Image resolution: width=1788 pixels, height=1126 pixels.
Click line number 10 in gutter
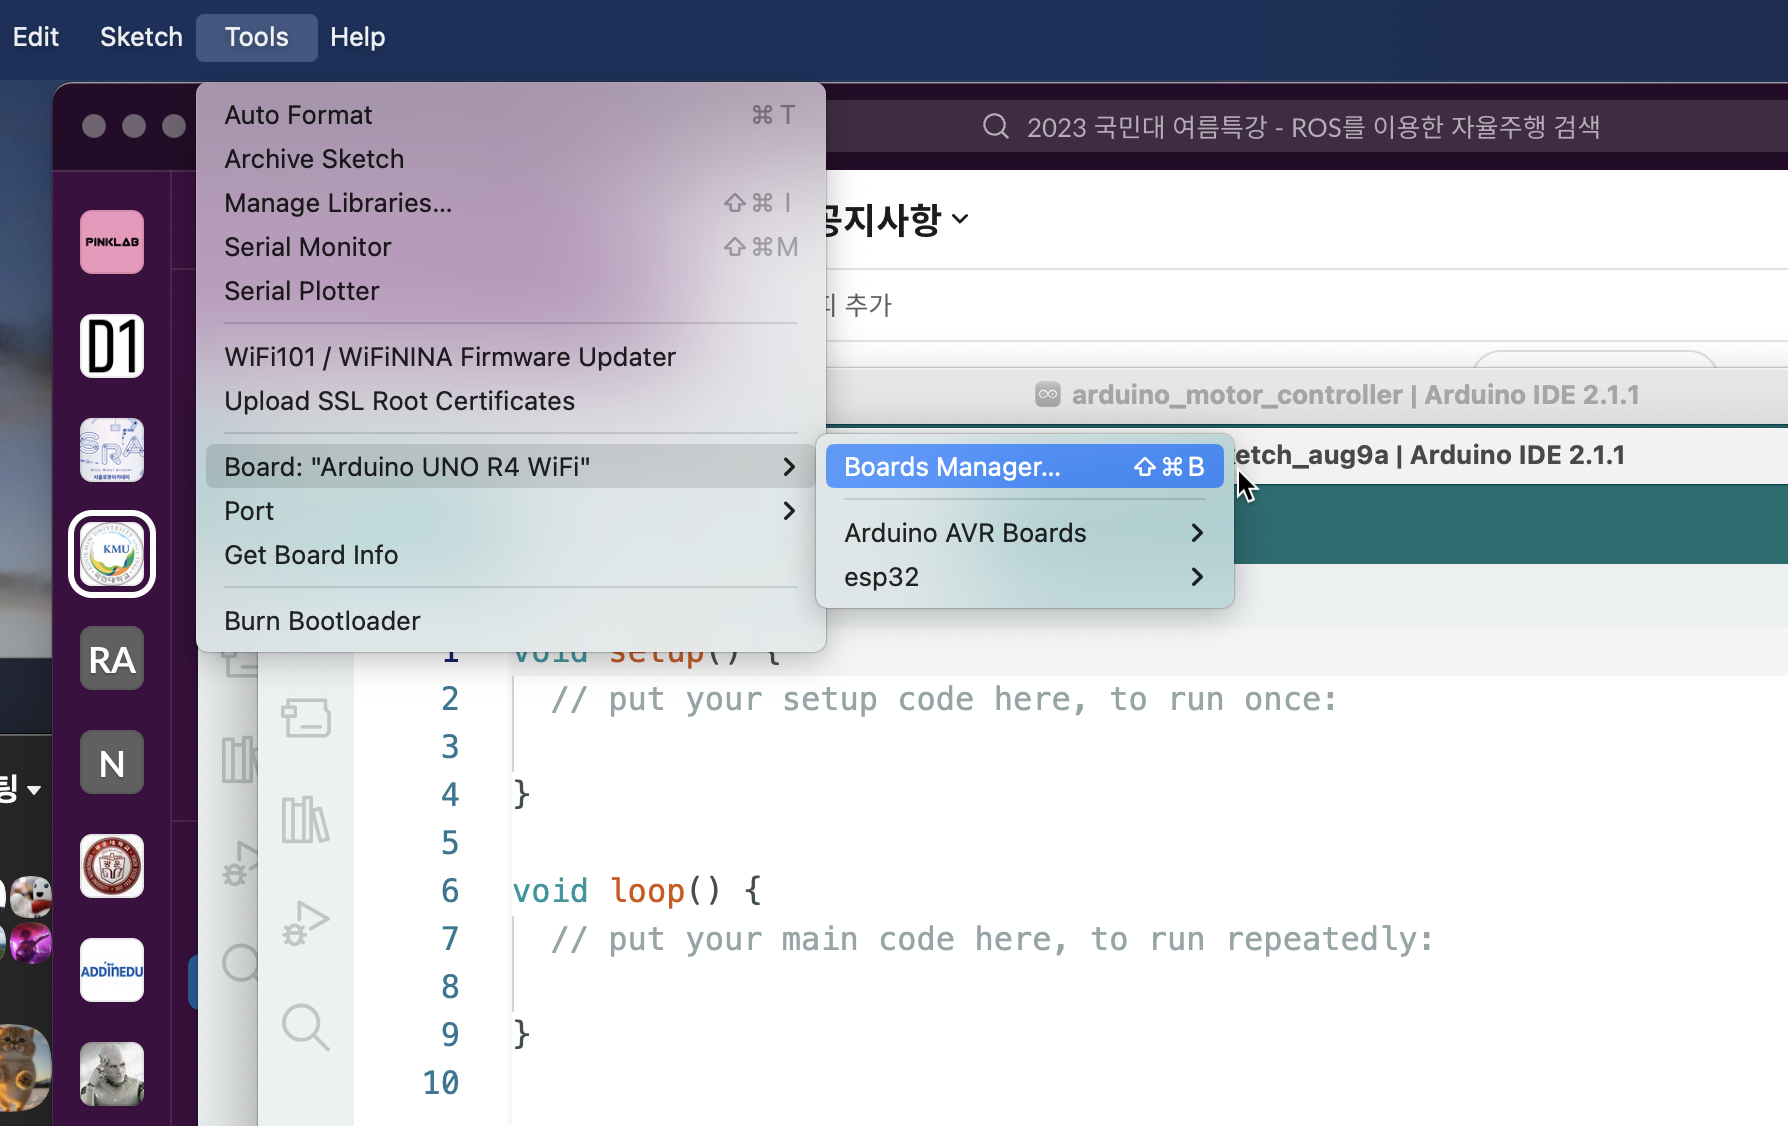[441, 1083]
